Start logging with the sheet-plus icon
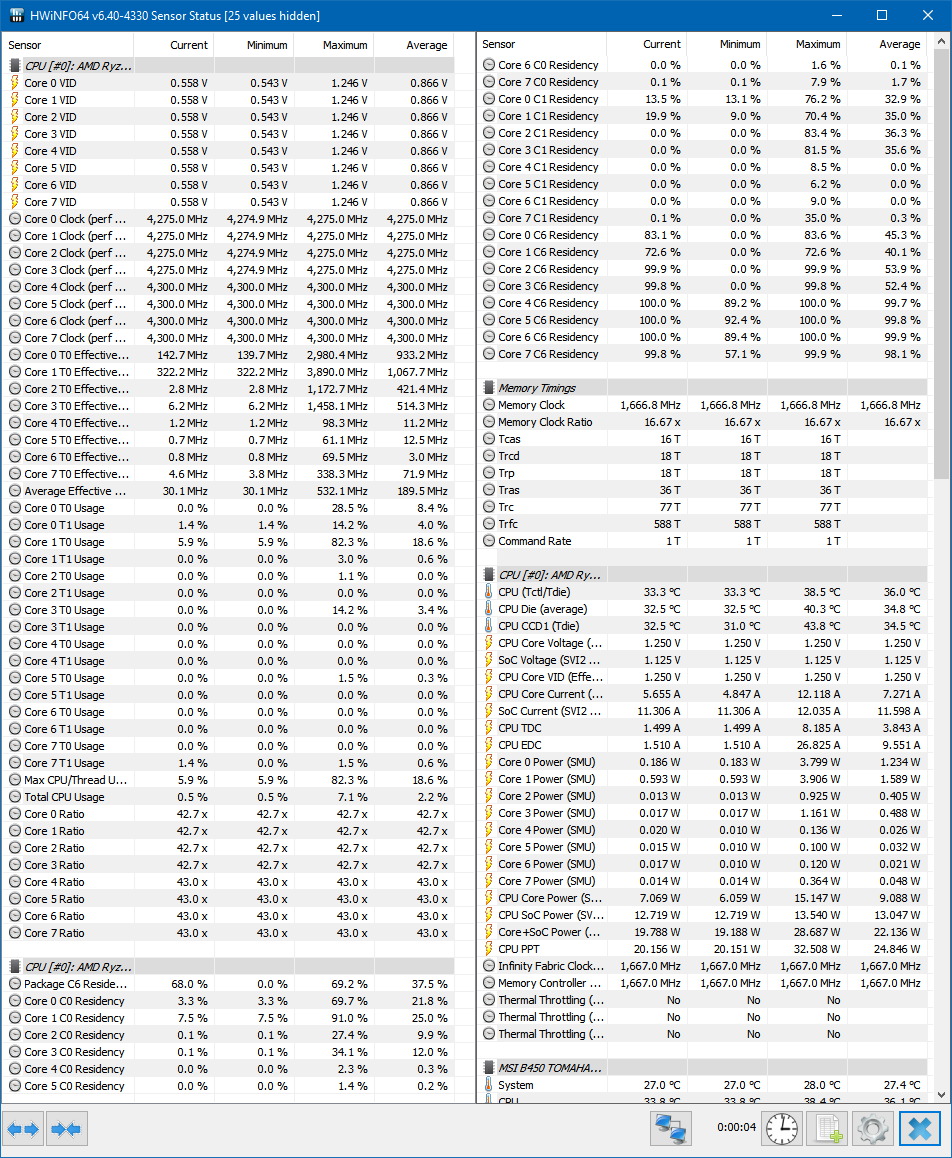The width and height of the screenshot is (952, 1158). (x=828, y=1129)
